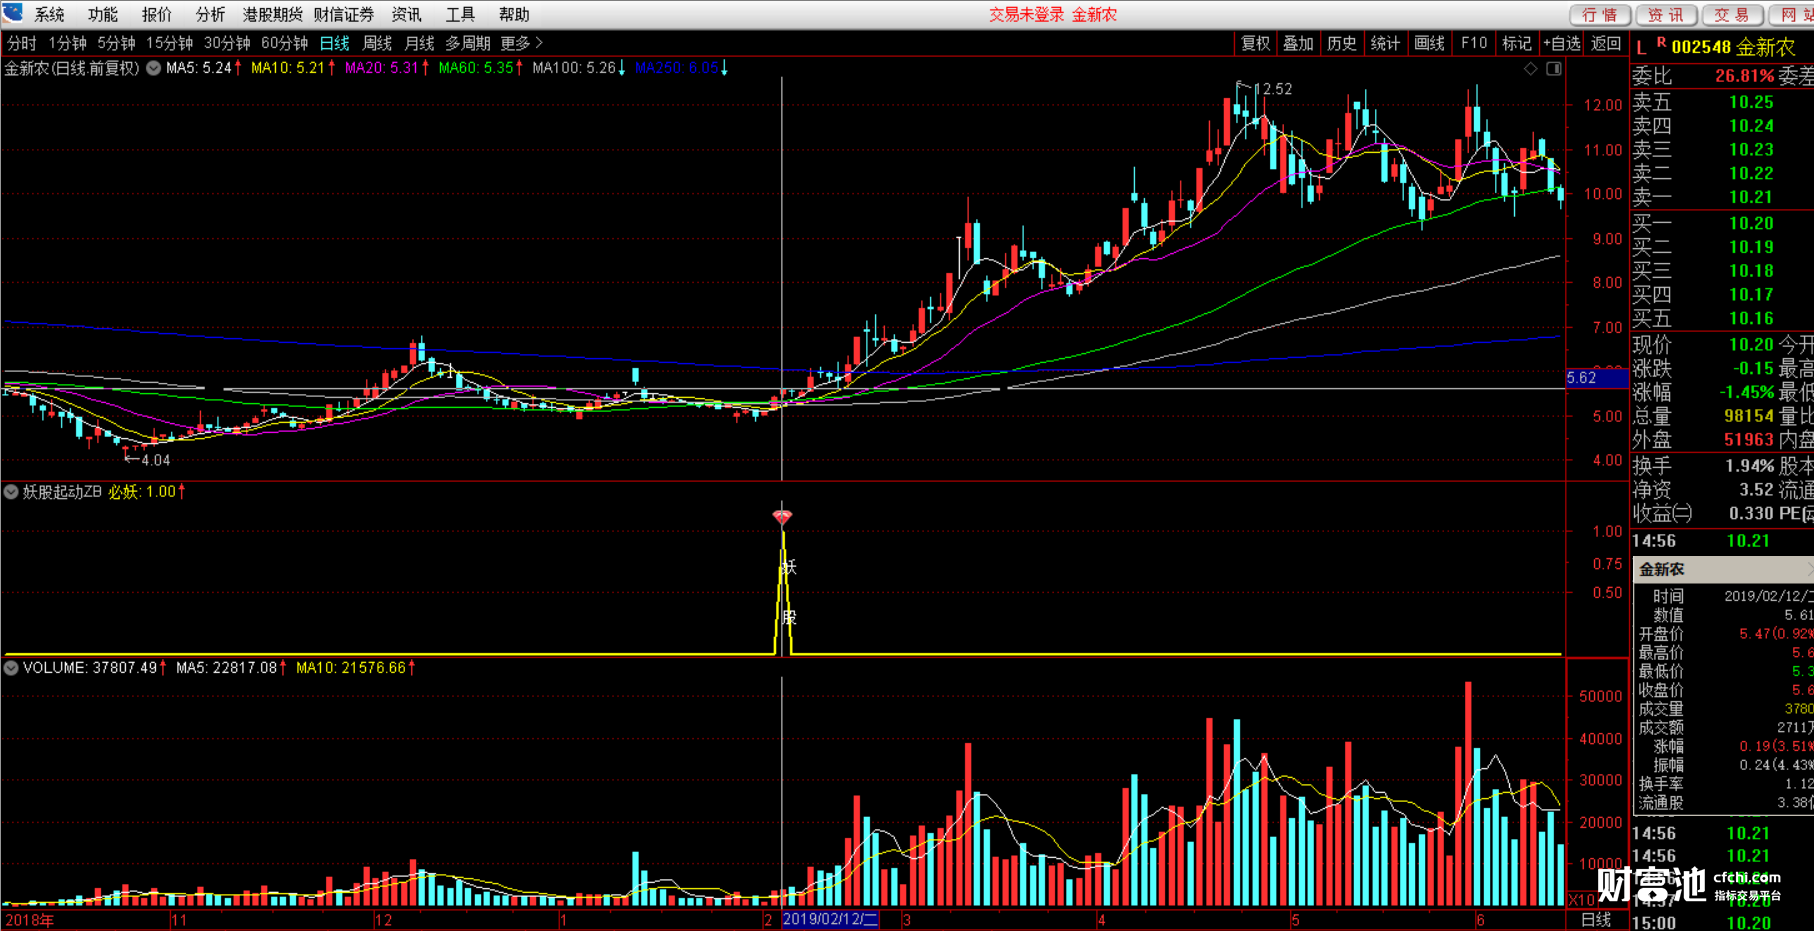Viewport: 1814px width, 931px height.
Task: Switch to the 分时 chart tab
Action: (x=21, y=43)
